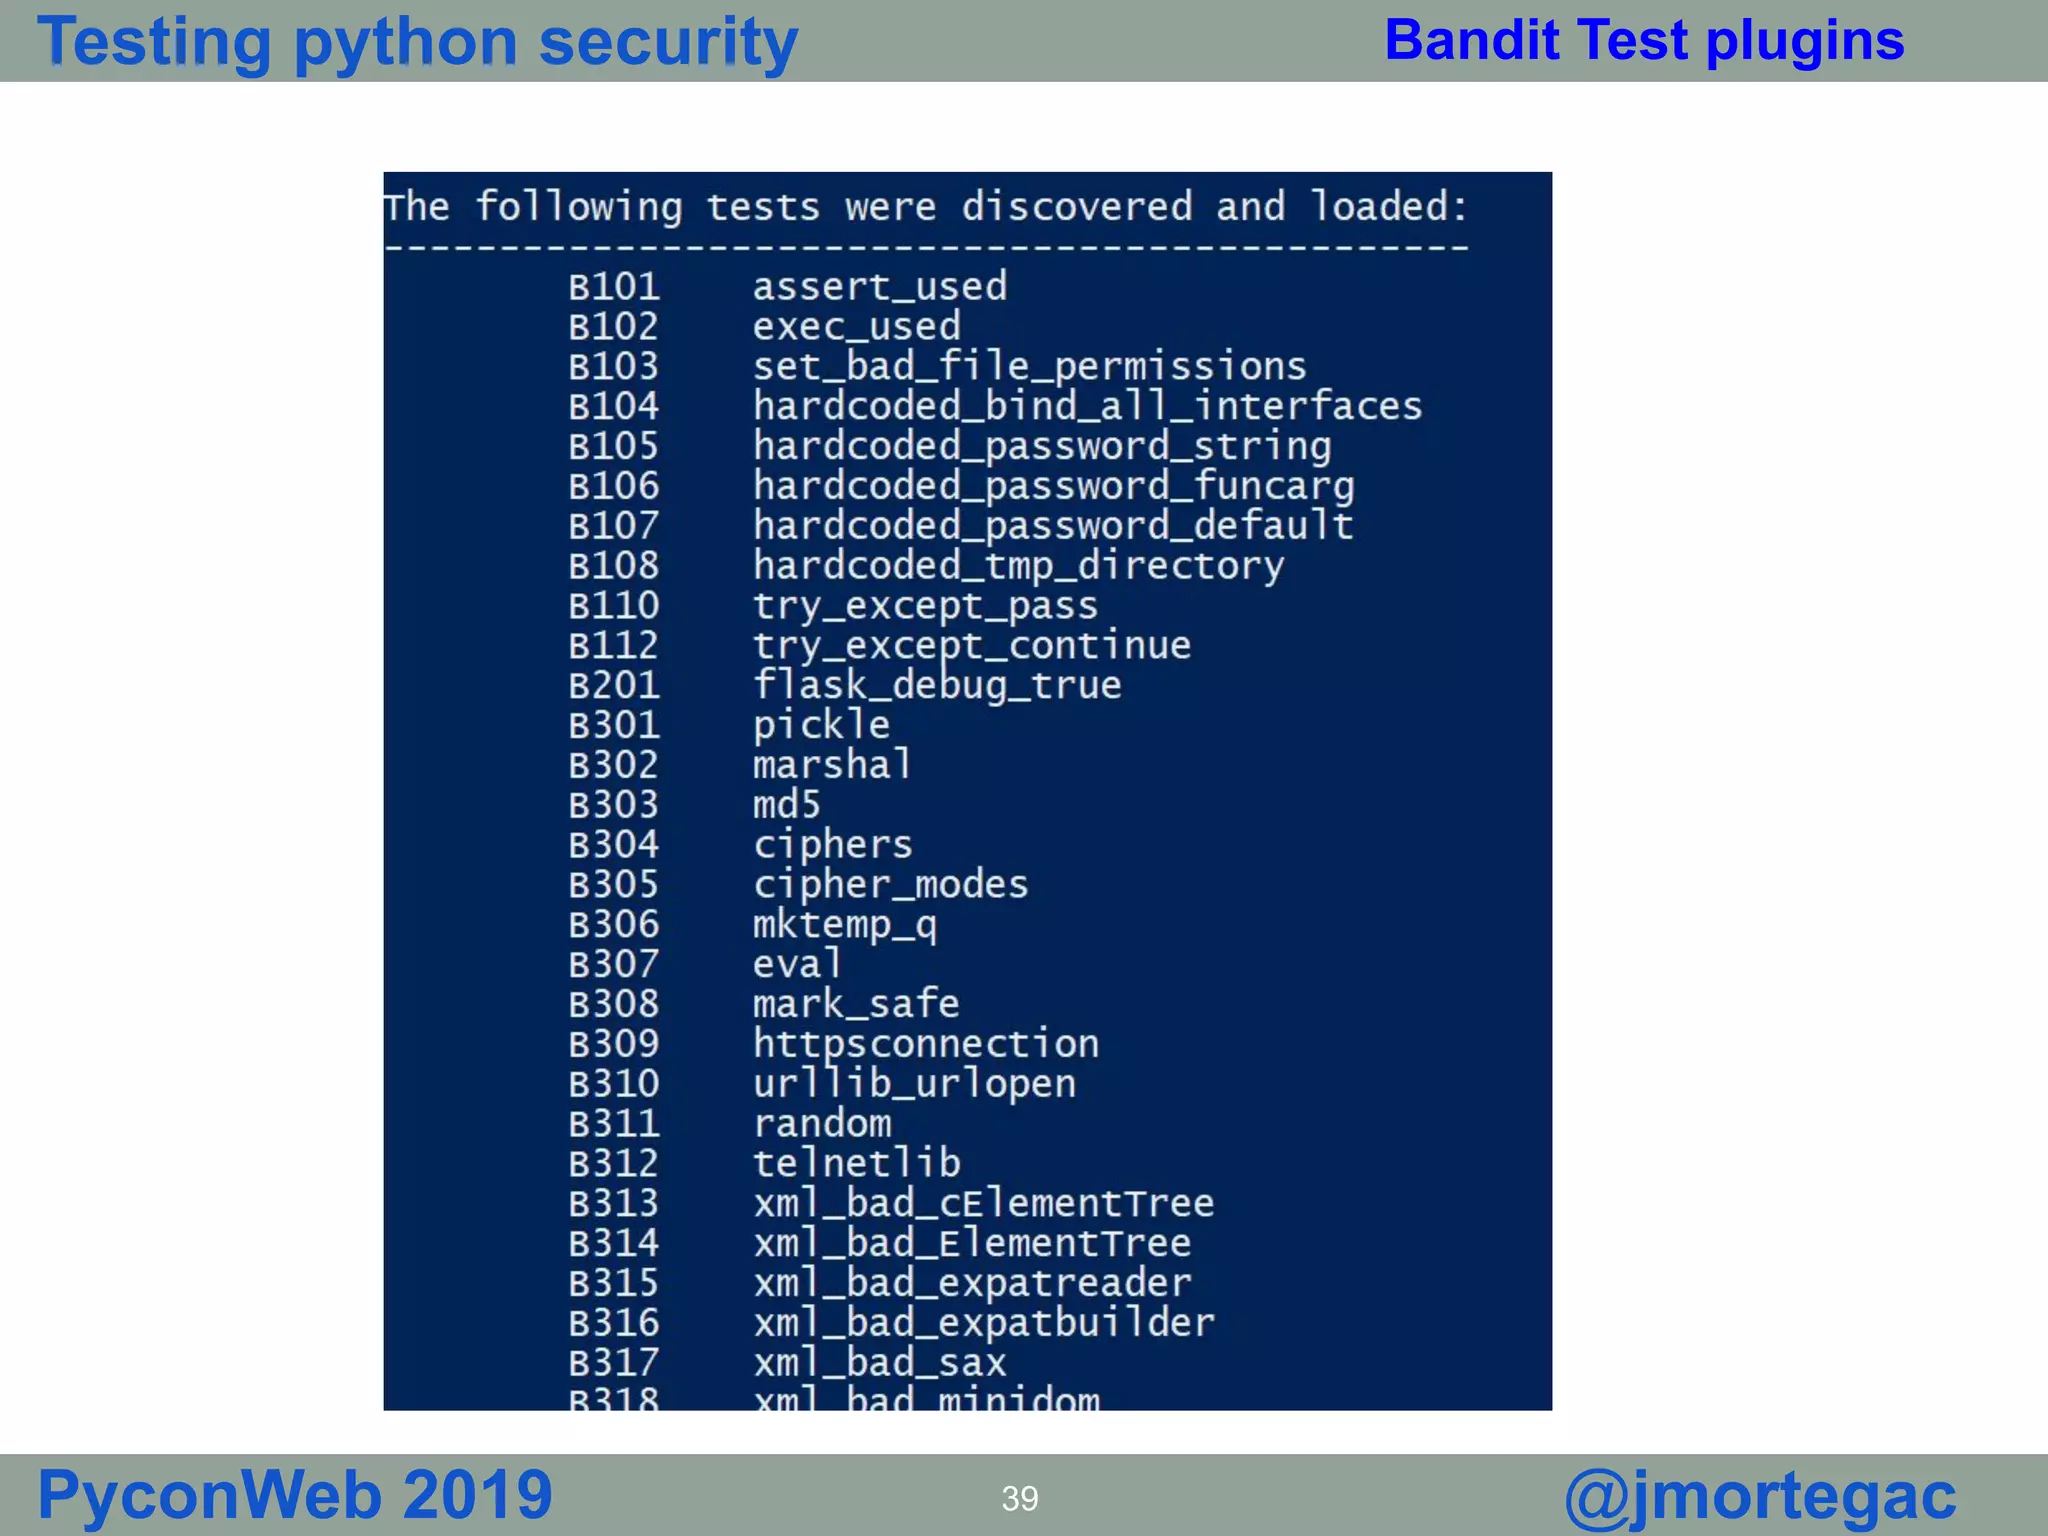Select the hardcoded_tmp_directory entry
The height and width of the screenshot is (1536, 2048).
click(1019, 566)
